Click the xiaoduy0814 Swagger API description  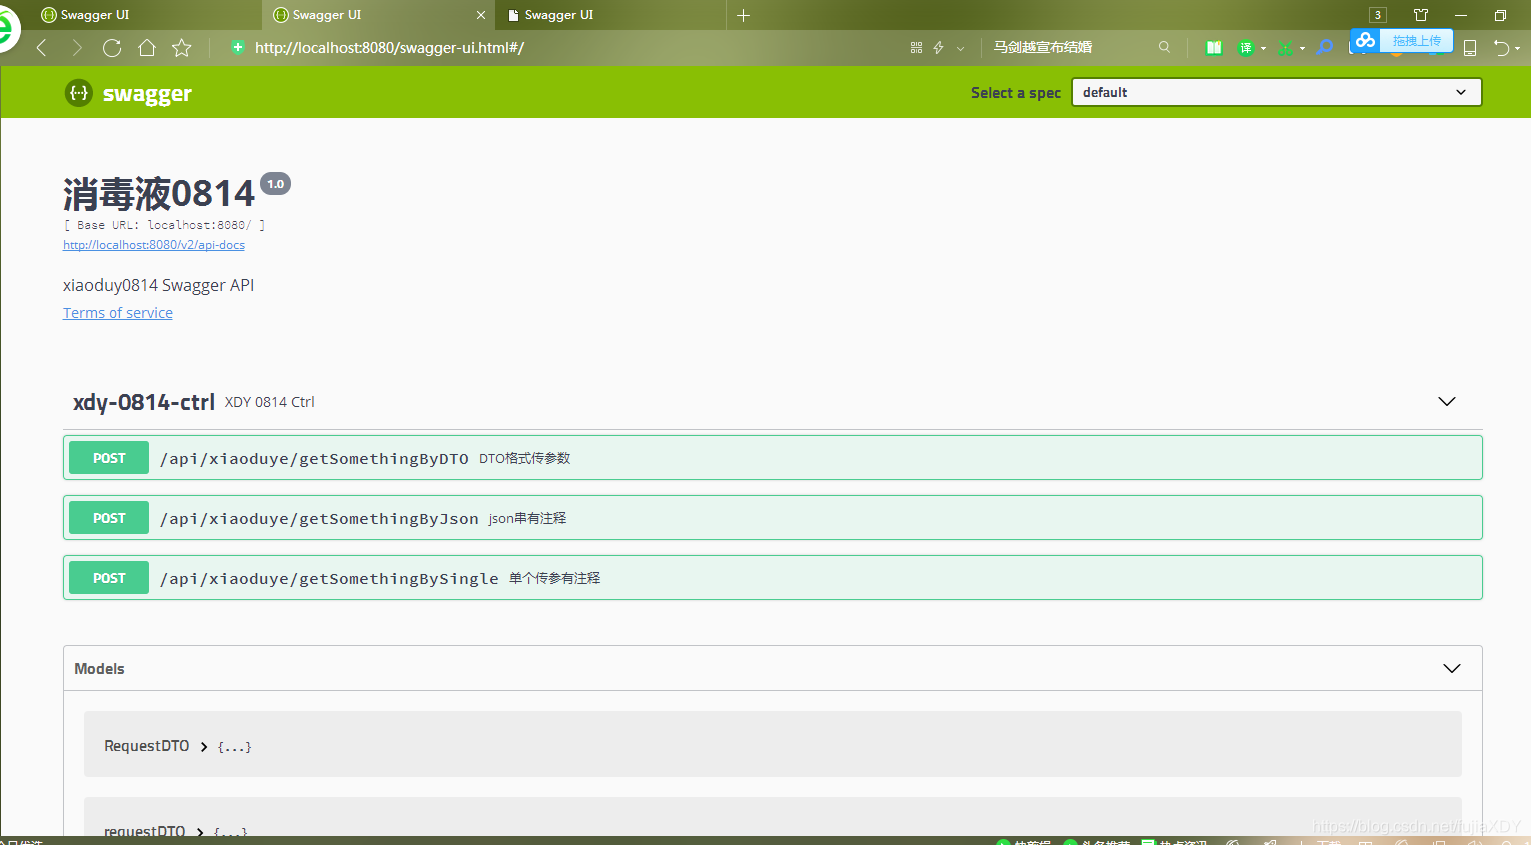(158, 285)
